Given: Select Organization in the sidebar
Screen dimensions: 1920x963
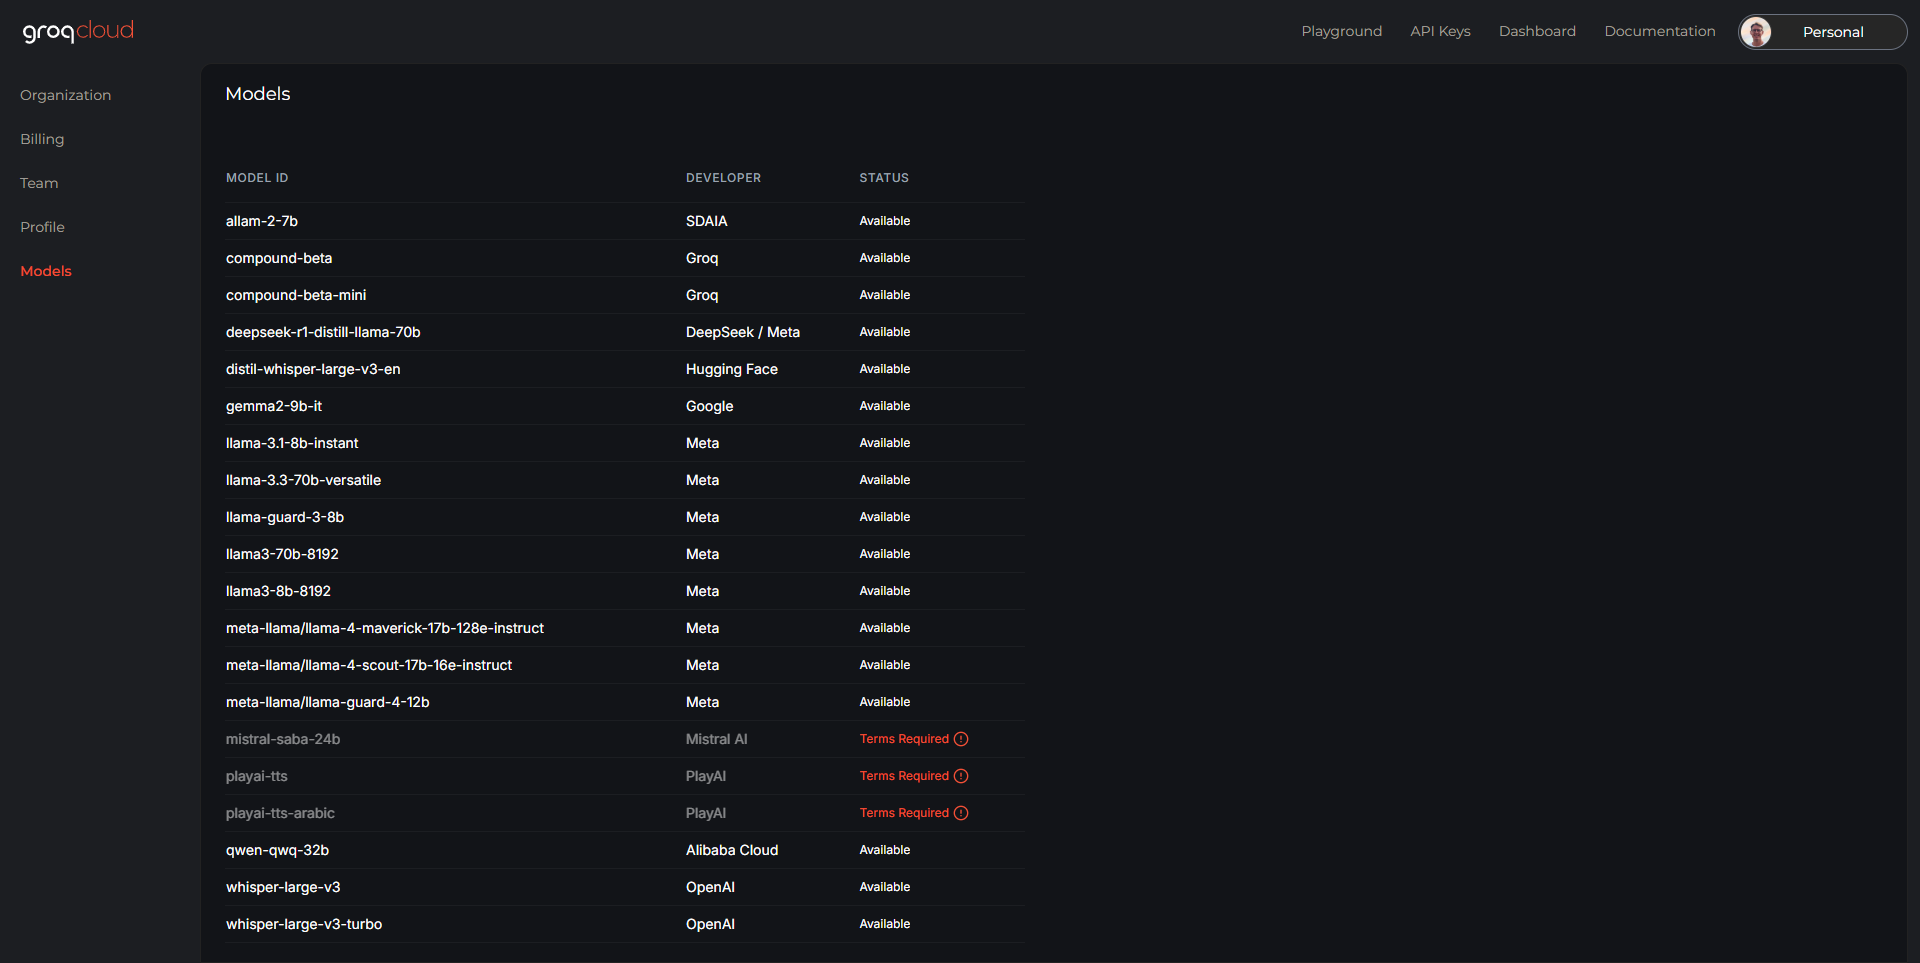Looking at the screenshot, I should 66,95.
